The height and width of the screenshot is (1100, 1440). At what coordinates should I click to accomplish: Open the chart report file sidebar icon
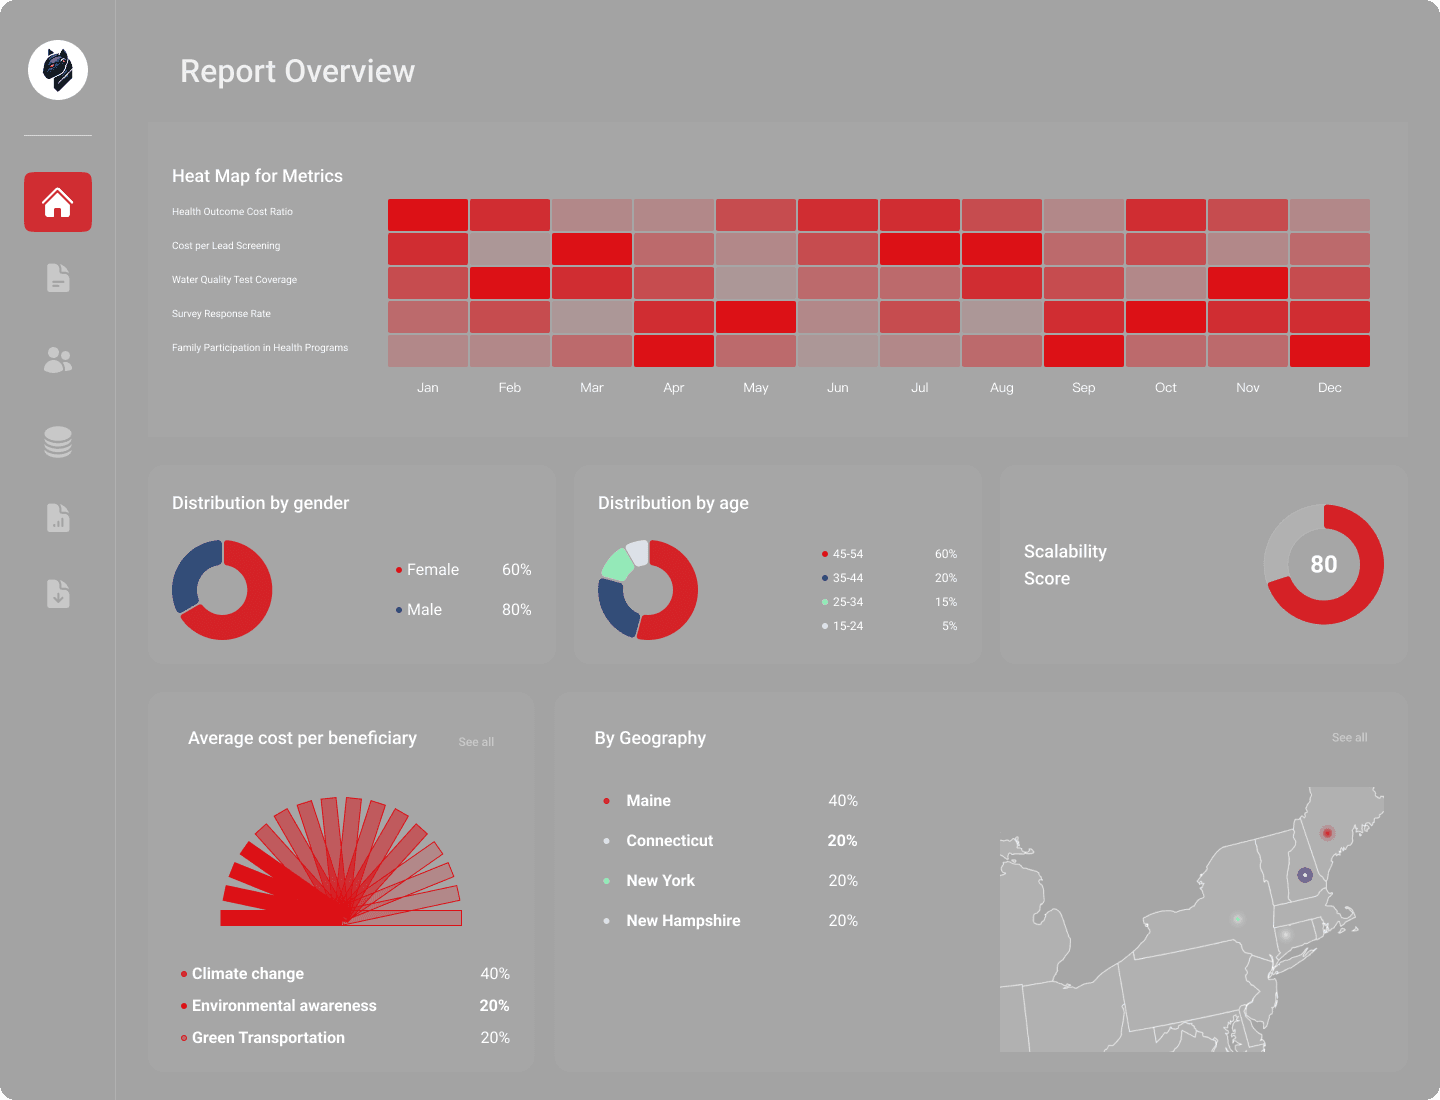click(58, 518)
